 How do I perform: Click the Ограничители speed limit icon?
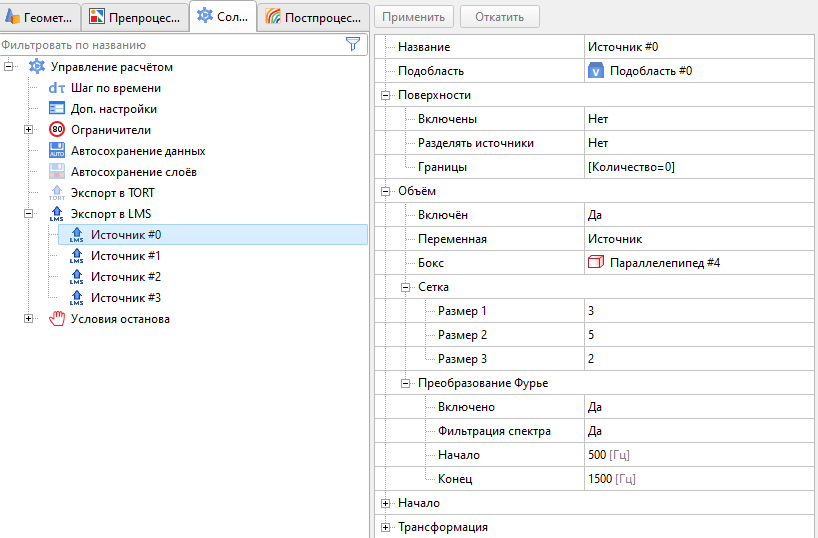pos(57,130)
